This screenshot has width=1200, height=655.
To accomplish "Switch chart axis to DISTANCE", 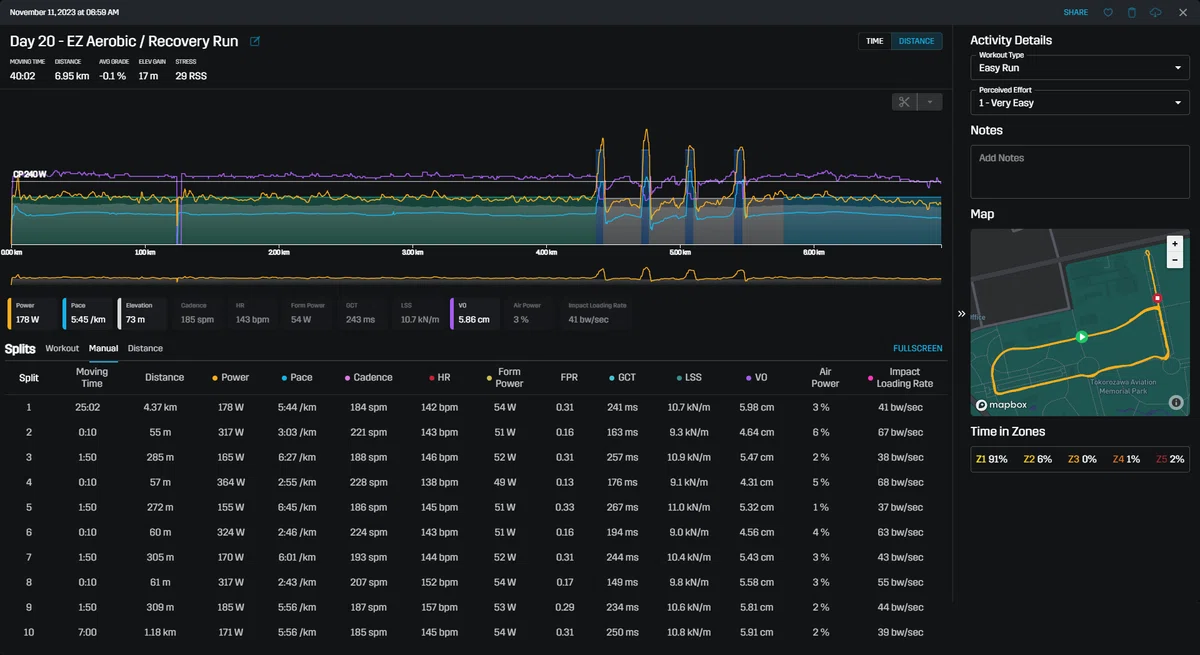I will point(916,41).
